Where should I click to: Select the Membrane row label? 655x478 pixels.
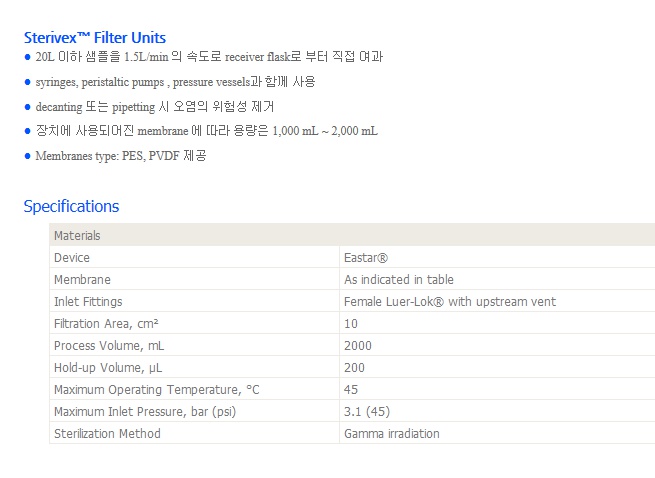click(x=82, y=280)
